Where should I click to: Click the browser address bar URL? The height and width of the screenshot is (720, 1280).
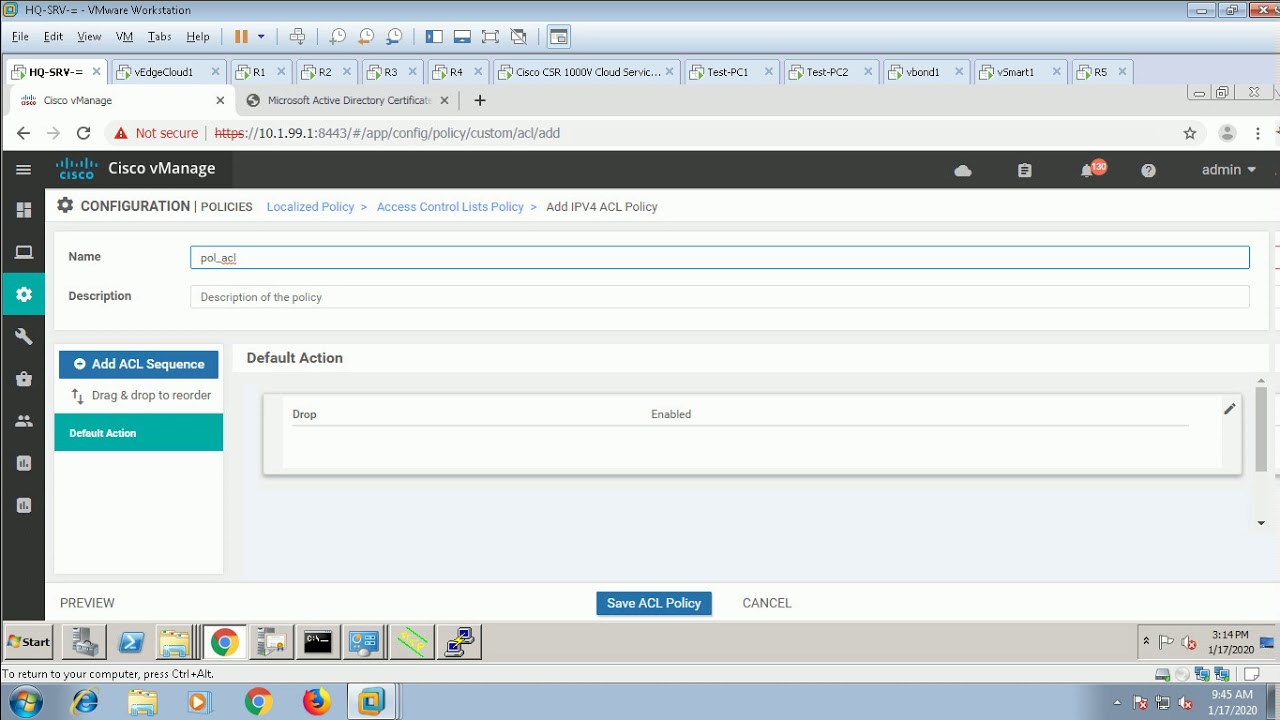click(x=387, y=133)
